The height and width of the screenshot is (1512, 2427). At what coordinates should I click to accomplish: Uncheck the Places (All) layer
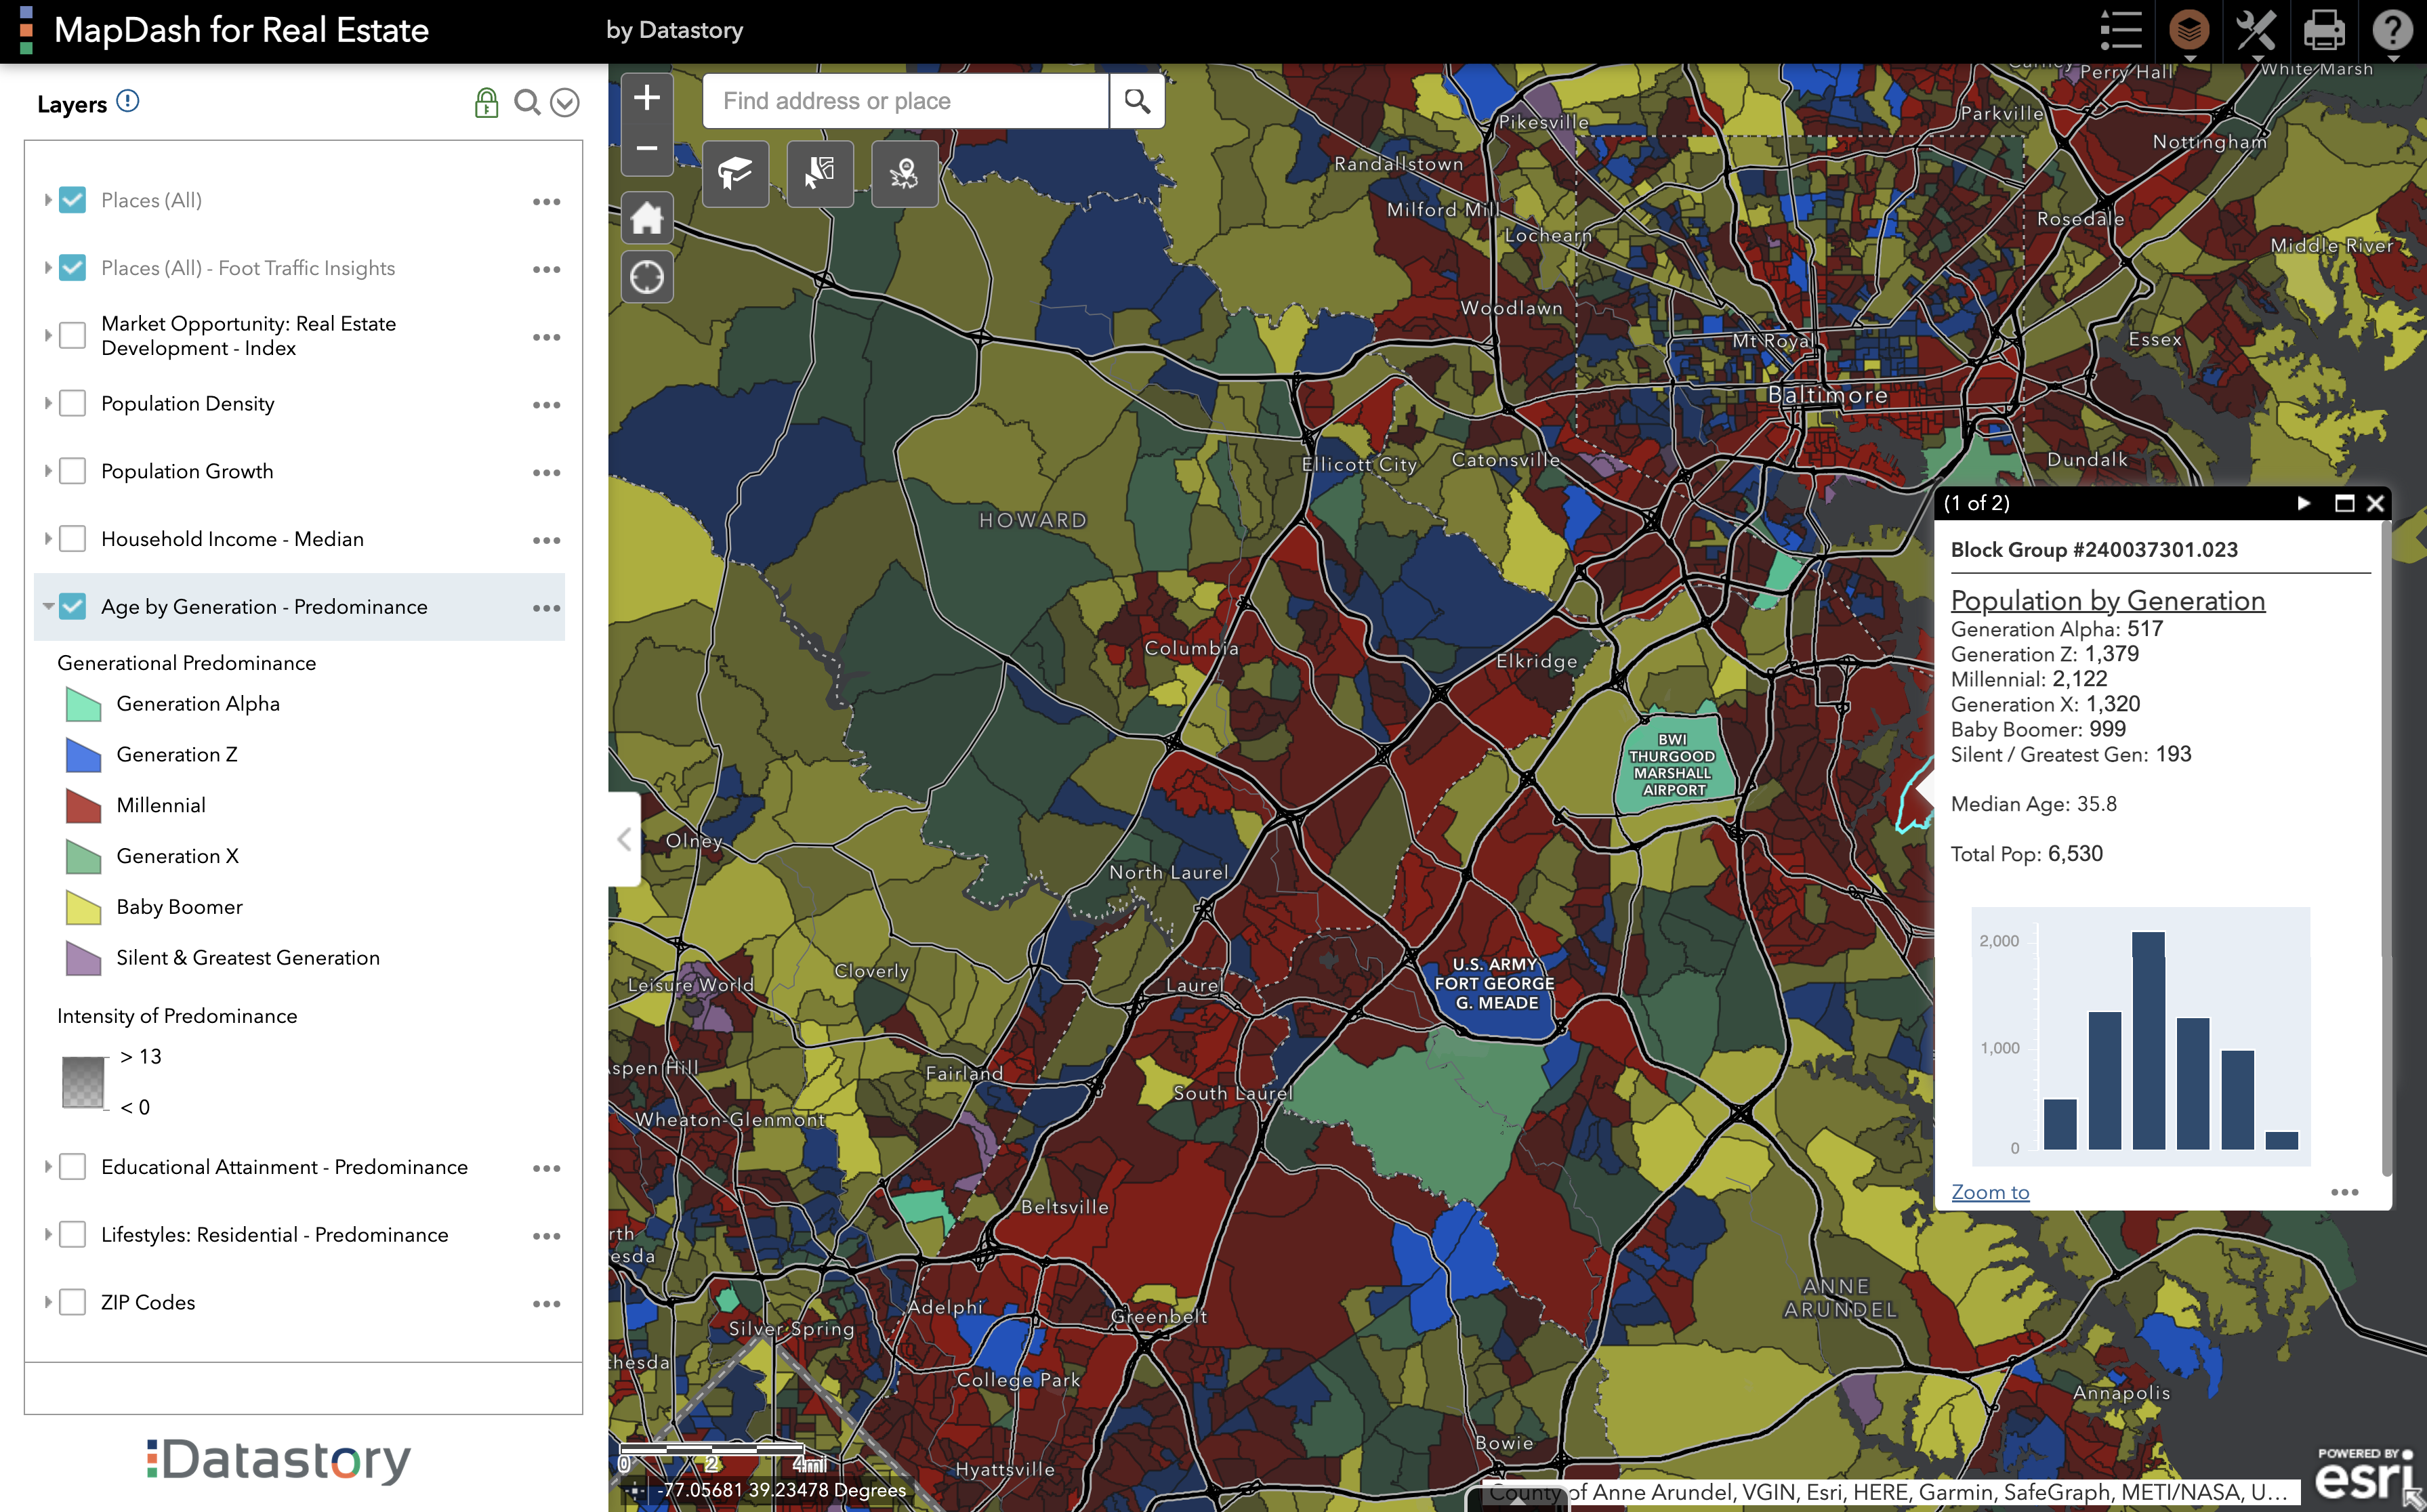(x=72, y=200)
